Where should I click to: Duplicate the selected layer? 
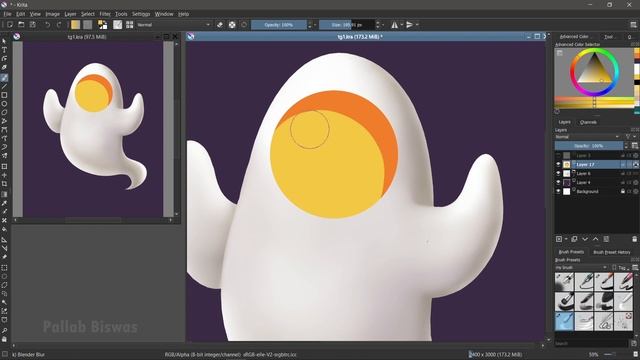(x=574, y=239)
